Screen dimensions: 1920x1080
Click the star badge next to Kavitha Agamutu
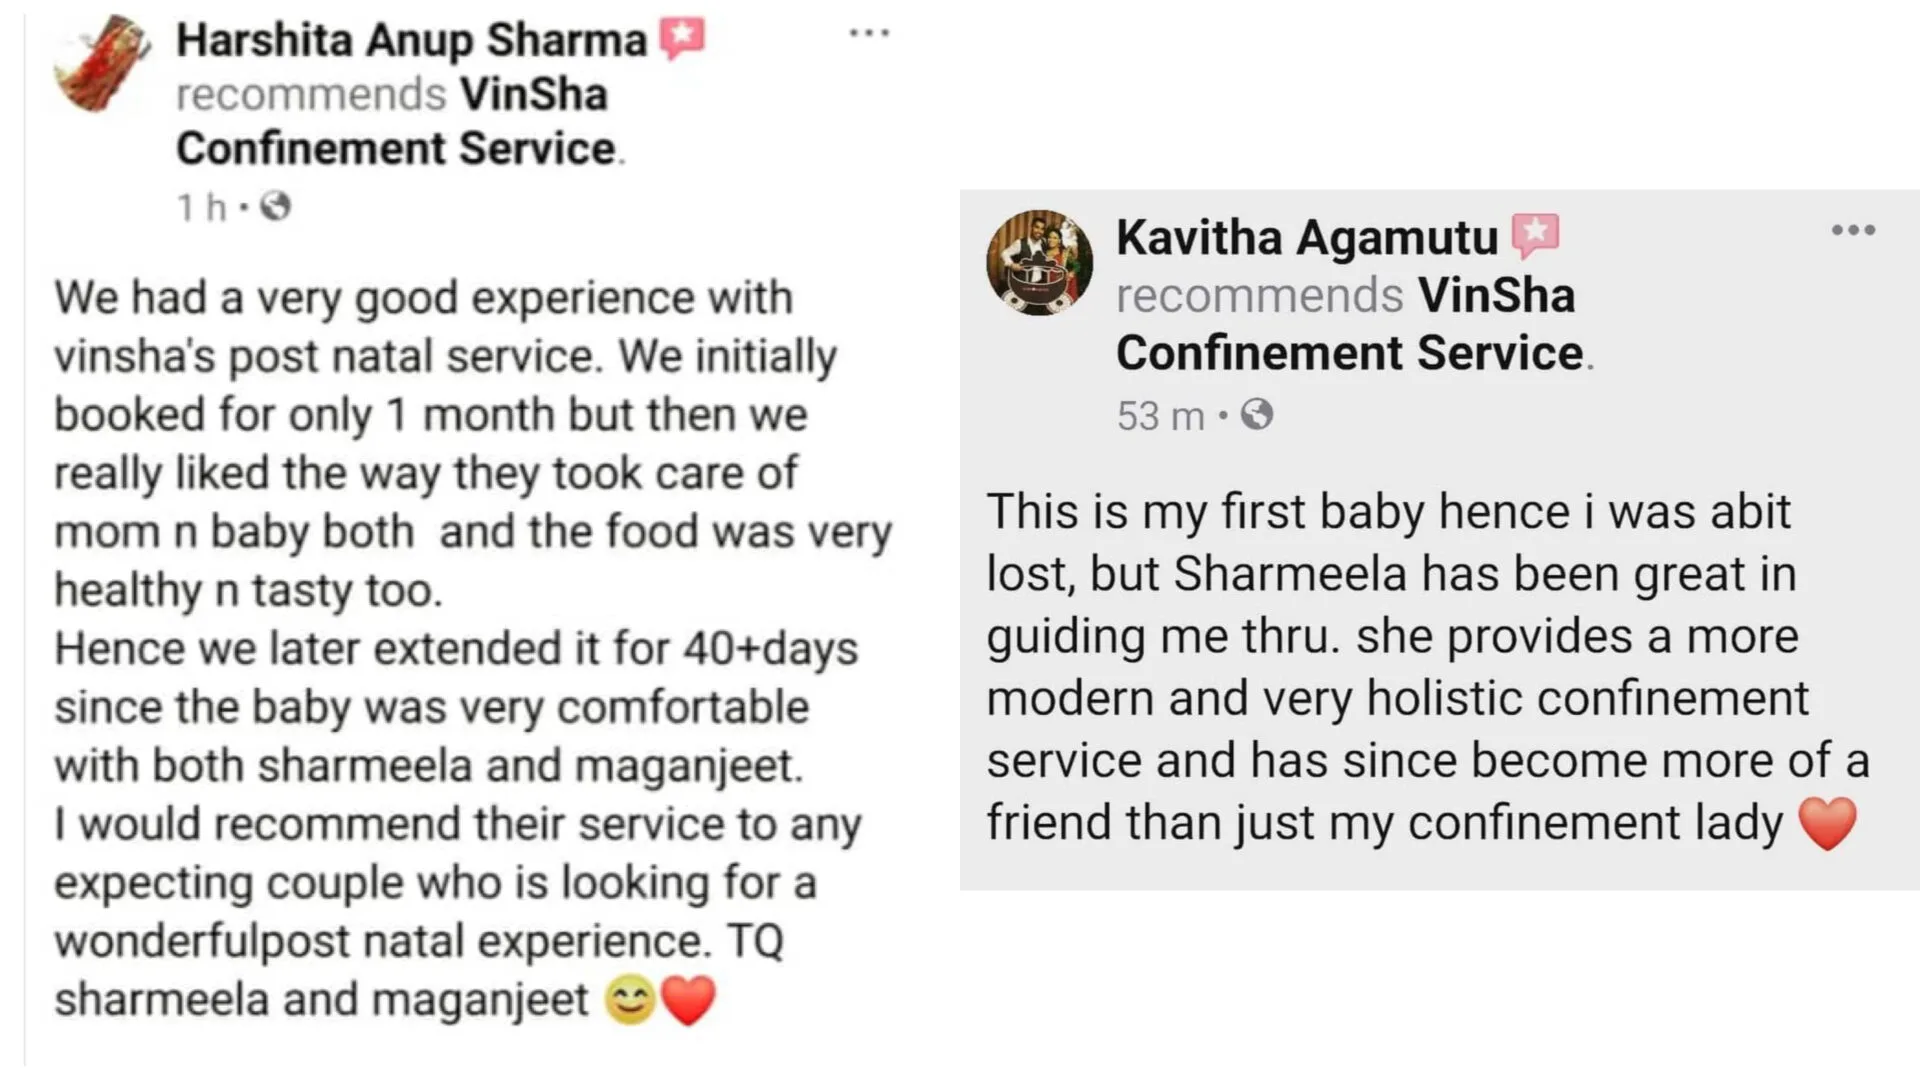tap(1535, 236)
